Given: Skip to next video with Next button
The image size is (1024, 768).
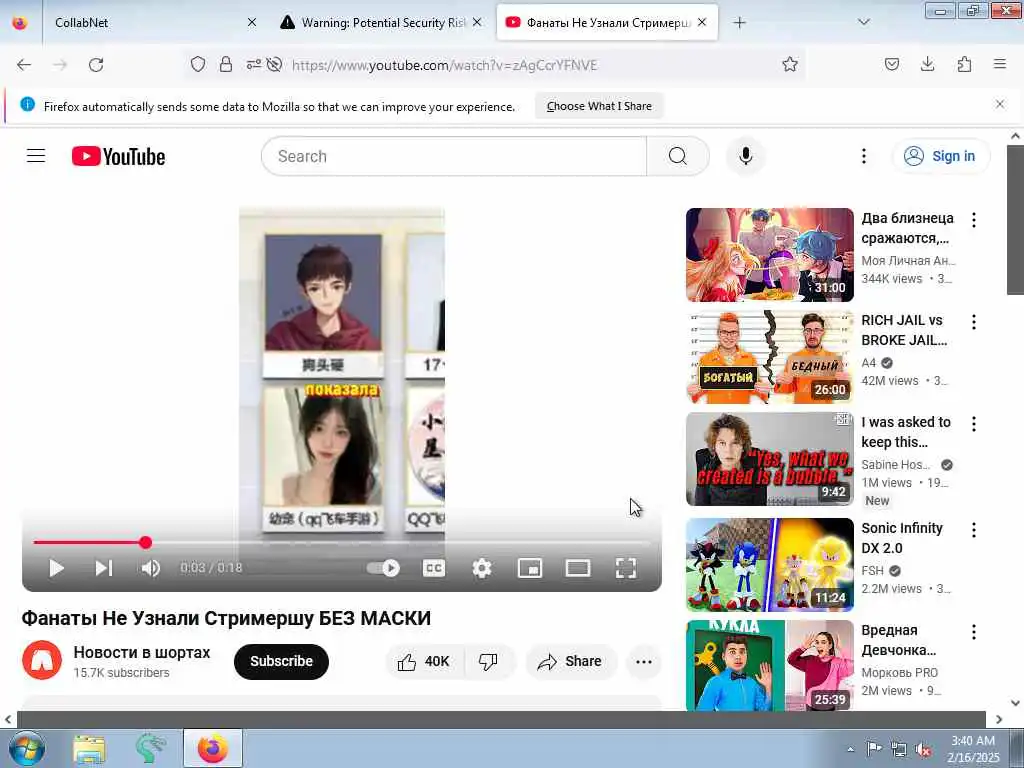Looking at the screenshot, I should coord(104,568).
